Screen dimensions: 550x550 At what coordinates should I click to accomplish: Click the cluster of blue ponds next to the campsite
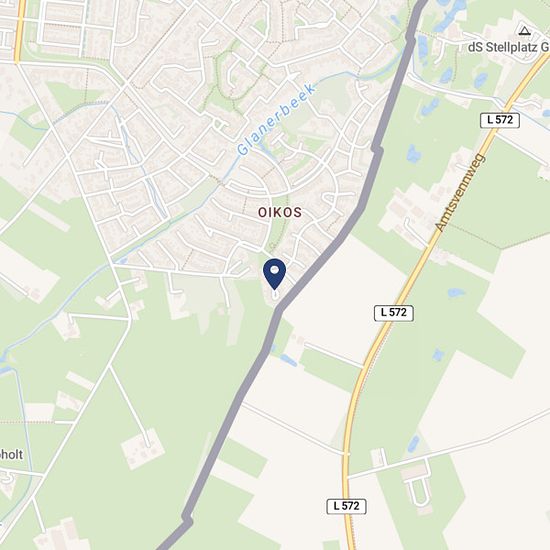(447, 14)
